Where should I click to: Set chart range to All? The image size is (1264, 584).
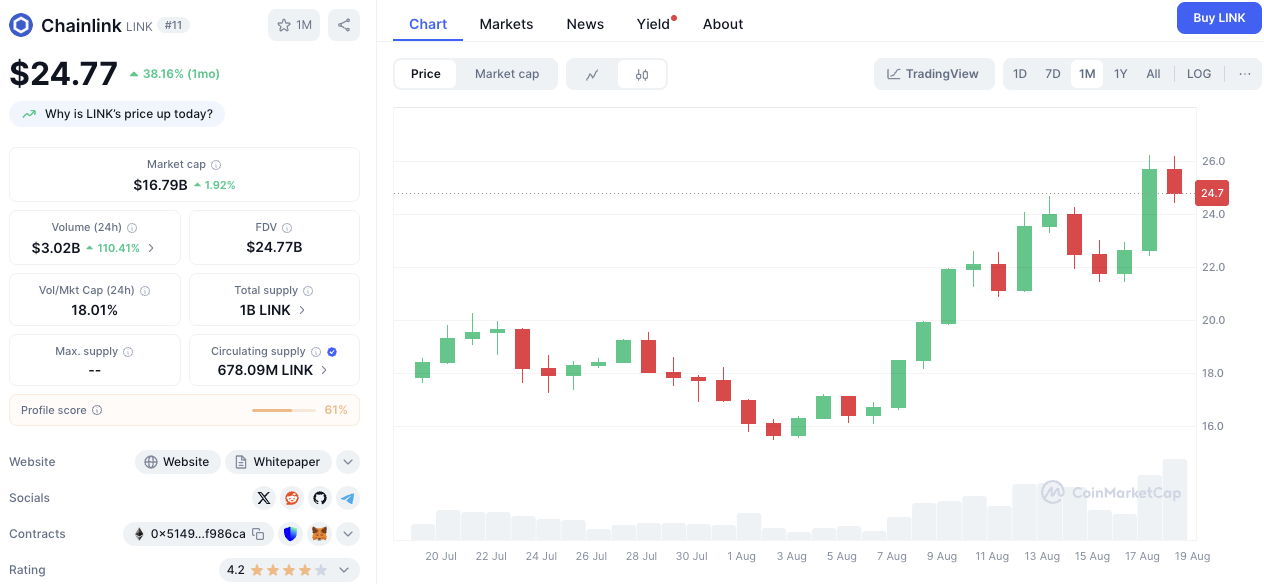(x=1153, y=74)
